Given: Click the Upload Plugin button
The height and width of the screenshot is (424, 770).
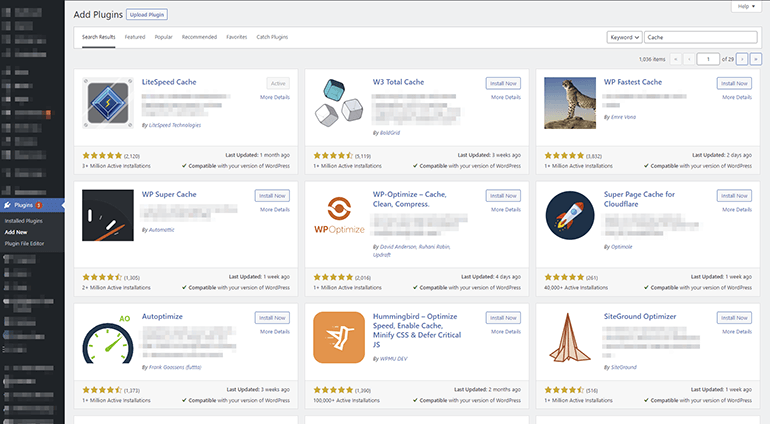Looking at the screenshot, I should tap(147, 15).
